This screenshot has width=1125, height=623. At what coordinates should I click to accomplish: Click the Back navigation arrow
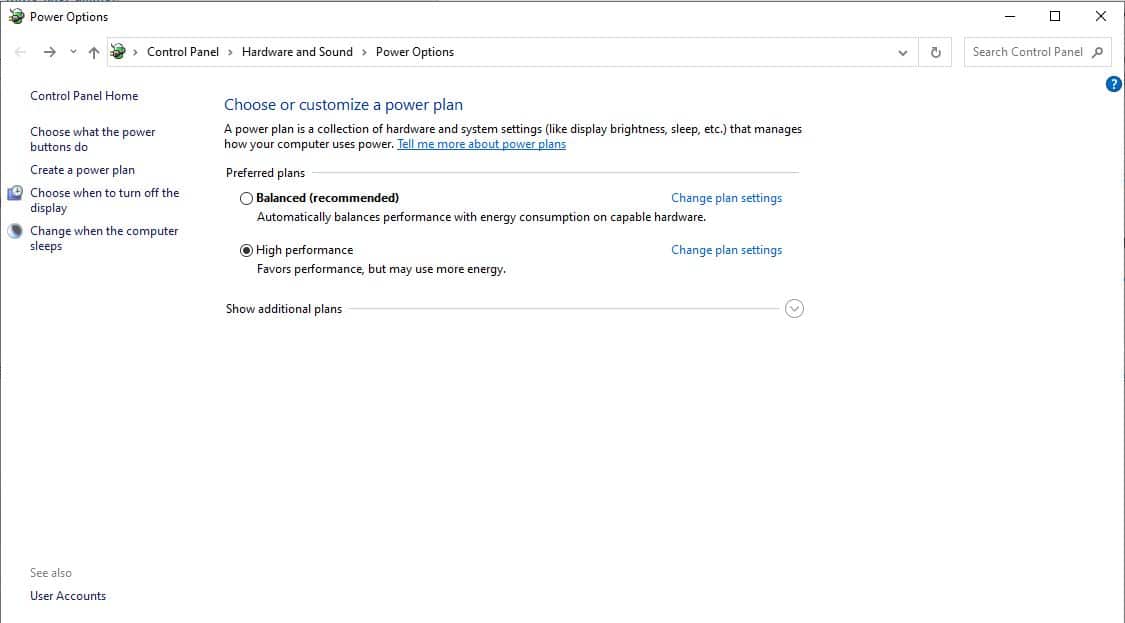point(21,52)
